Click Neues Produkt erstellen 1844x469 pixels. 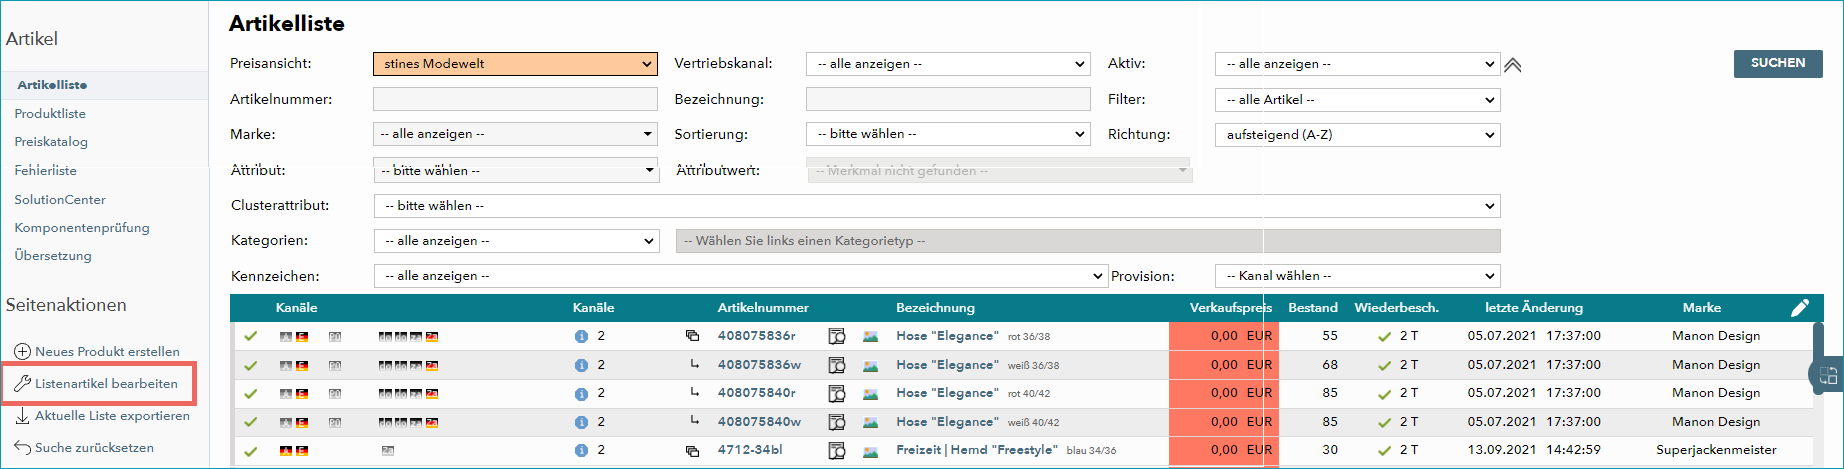(x=97, y=352)
